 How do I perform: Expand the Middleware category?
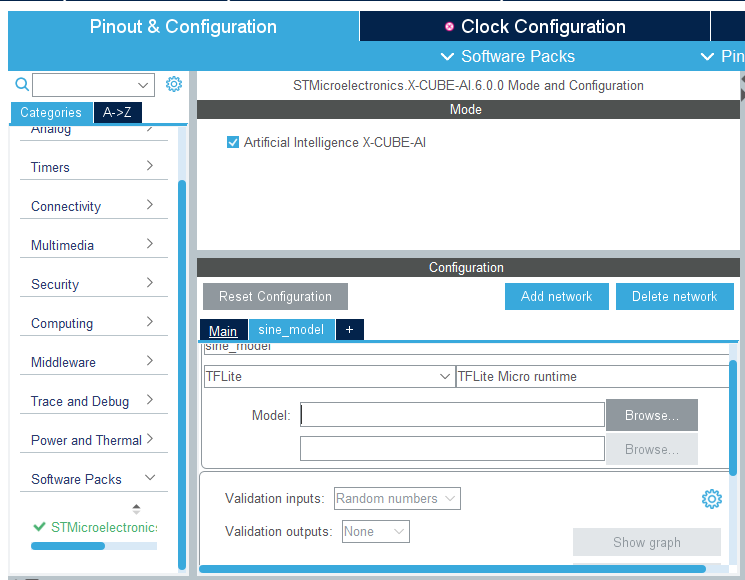pos(94,361)
